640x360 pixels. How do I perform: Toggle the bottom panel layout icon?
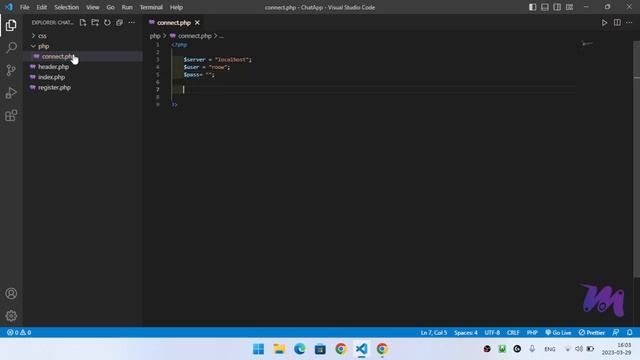pyautogui.click(x=545, y=7)
